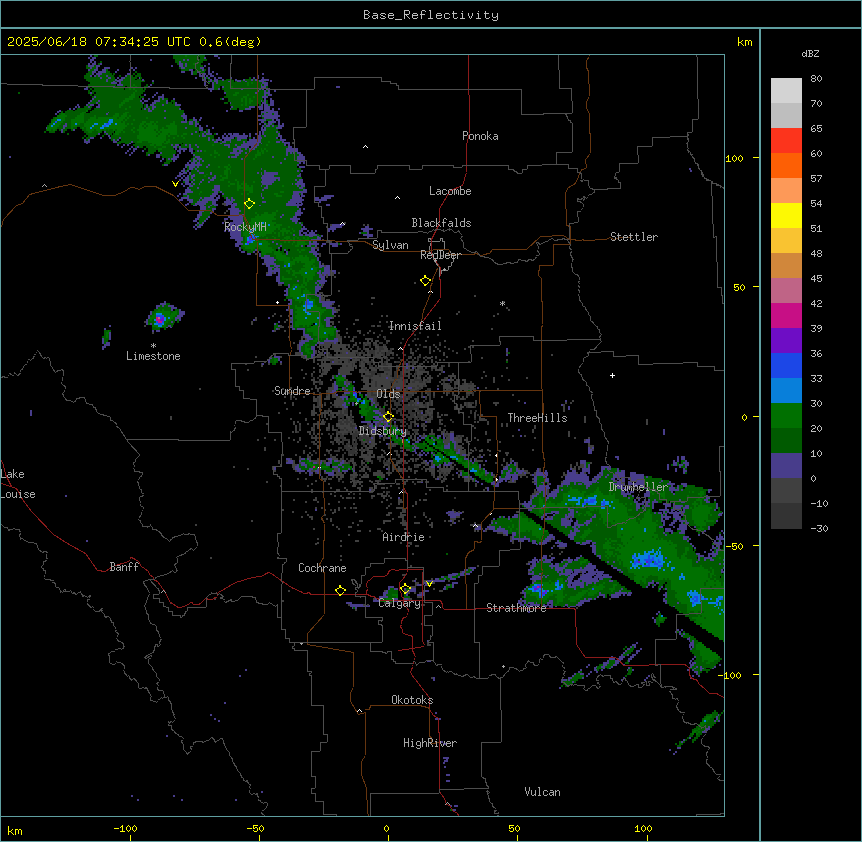Click the Lake Louise label

18,484
